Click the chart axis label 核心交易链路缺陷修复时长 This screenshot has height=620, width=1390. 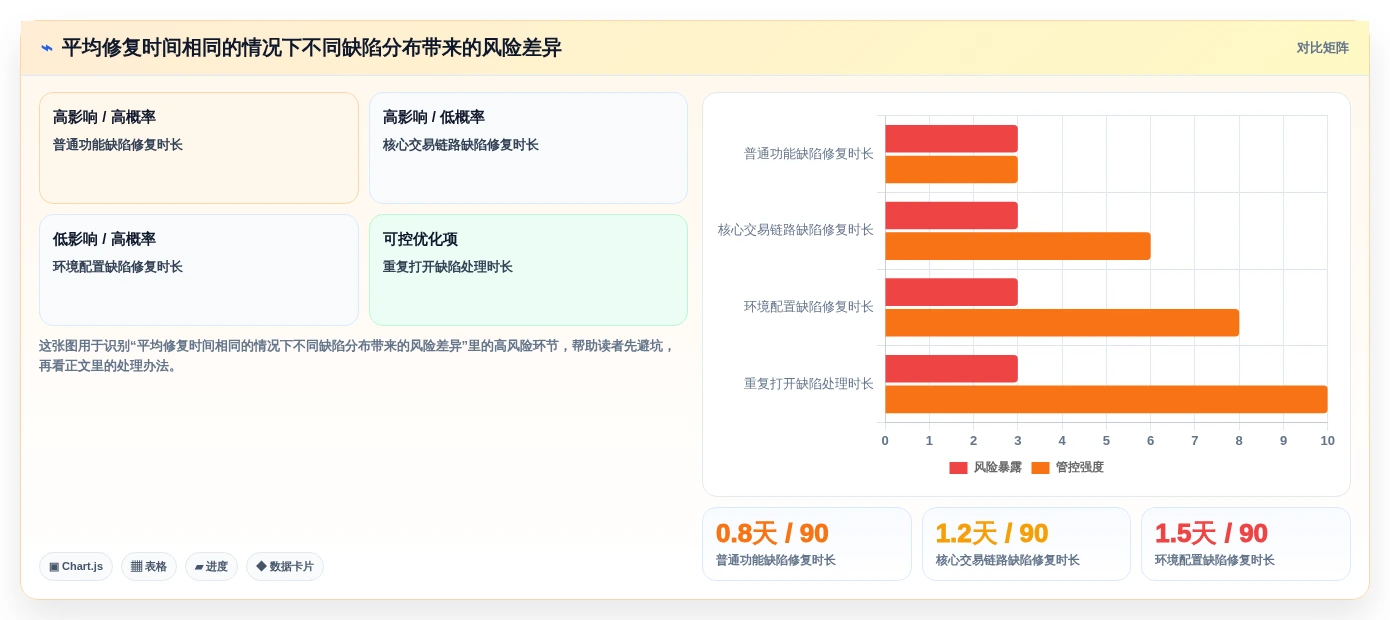(x=796, y=230)
